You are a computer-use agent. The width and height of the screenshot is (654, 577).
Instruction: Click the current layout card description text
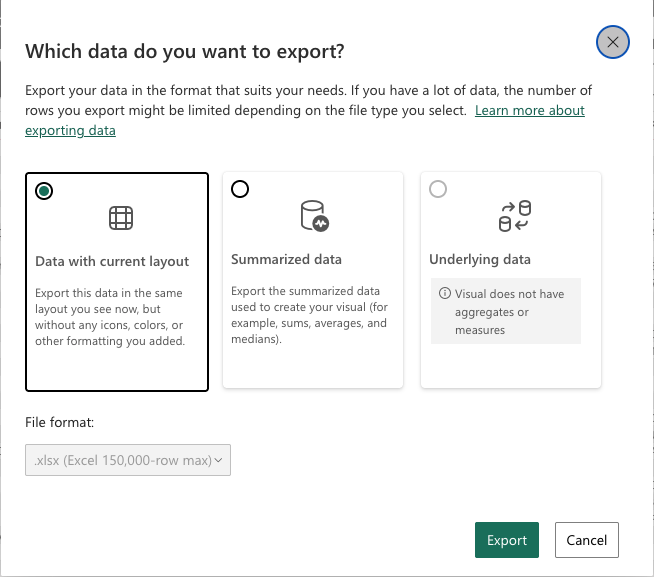[112, 317]
